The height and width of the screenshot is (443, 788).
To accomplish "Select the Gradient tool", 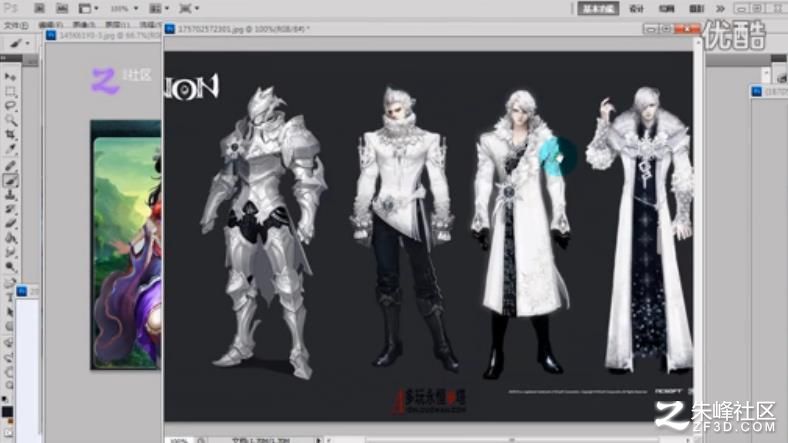I will (x=10, y=238).
